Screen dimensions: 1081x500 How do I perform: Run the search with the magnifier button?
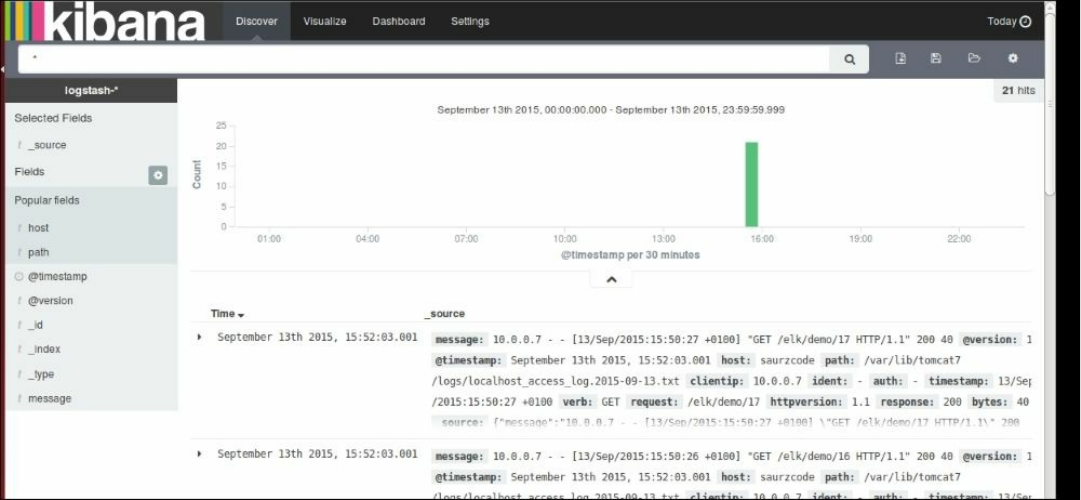click(x=849, y=59)
